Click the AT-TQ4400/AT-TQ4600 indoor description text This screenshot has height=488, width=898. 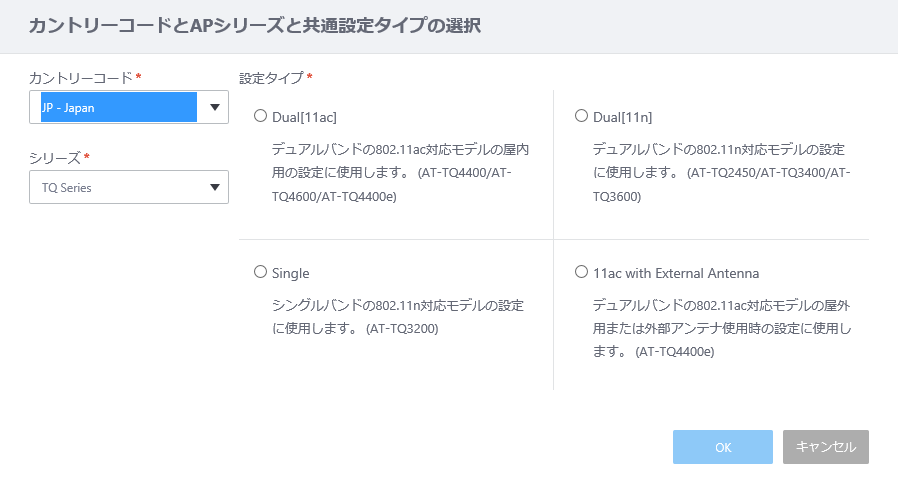coord(400,173)
